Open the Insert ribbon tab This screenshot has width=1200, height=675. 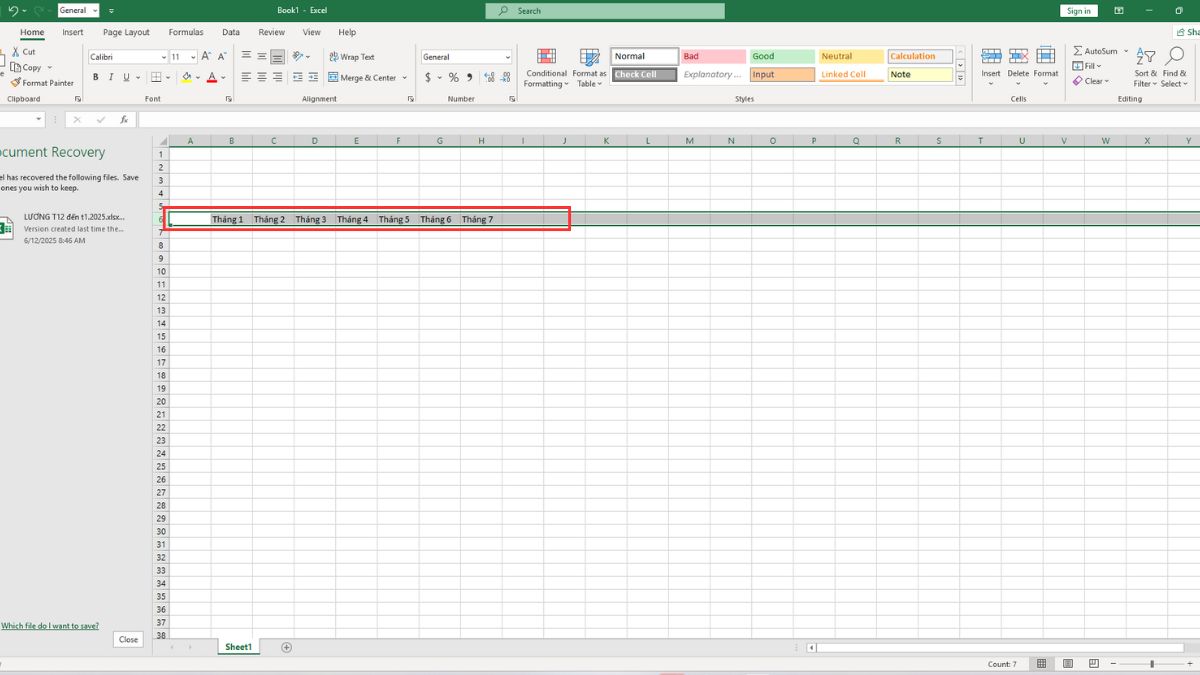tap(72, 32)
